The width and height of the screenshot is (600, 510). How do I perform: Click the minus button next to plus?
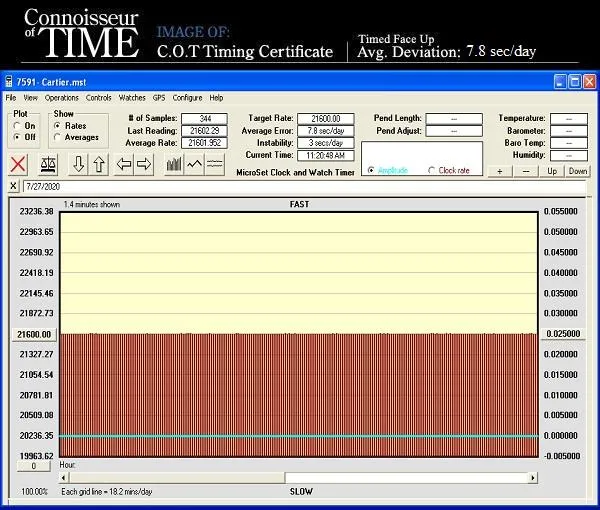[526, 171]
